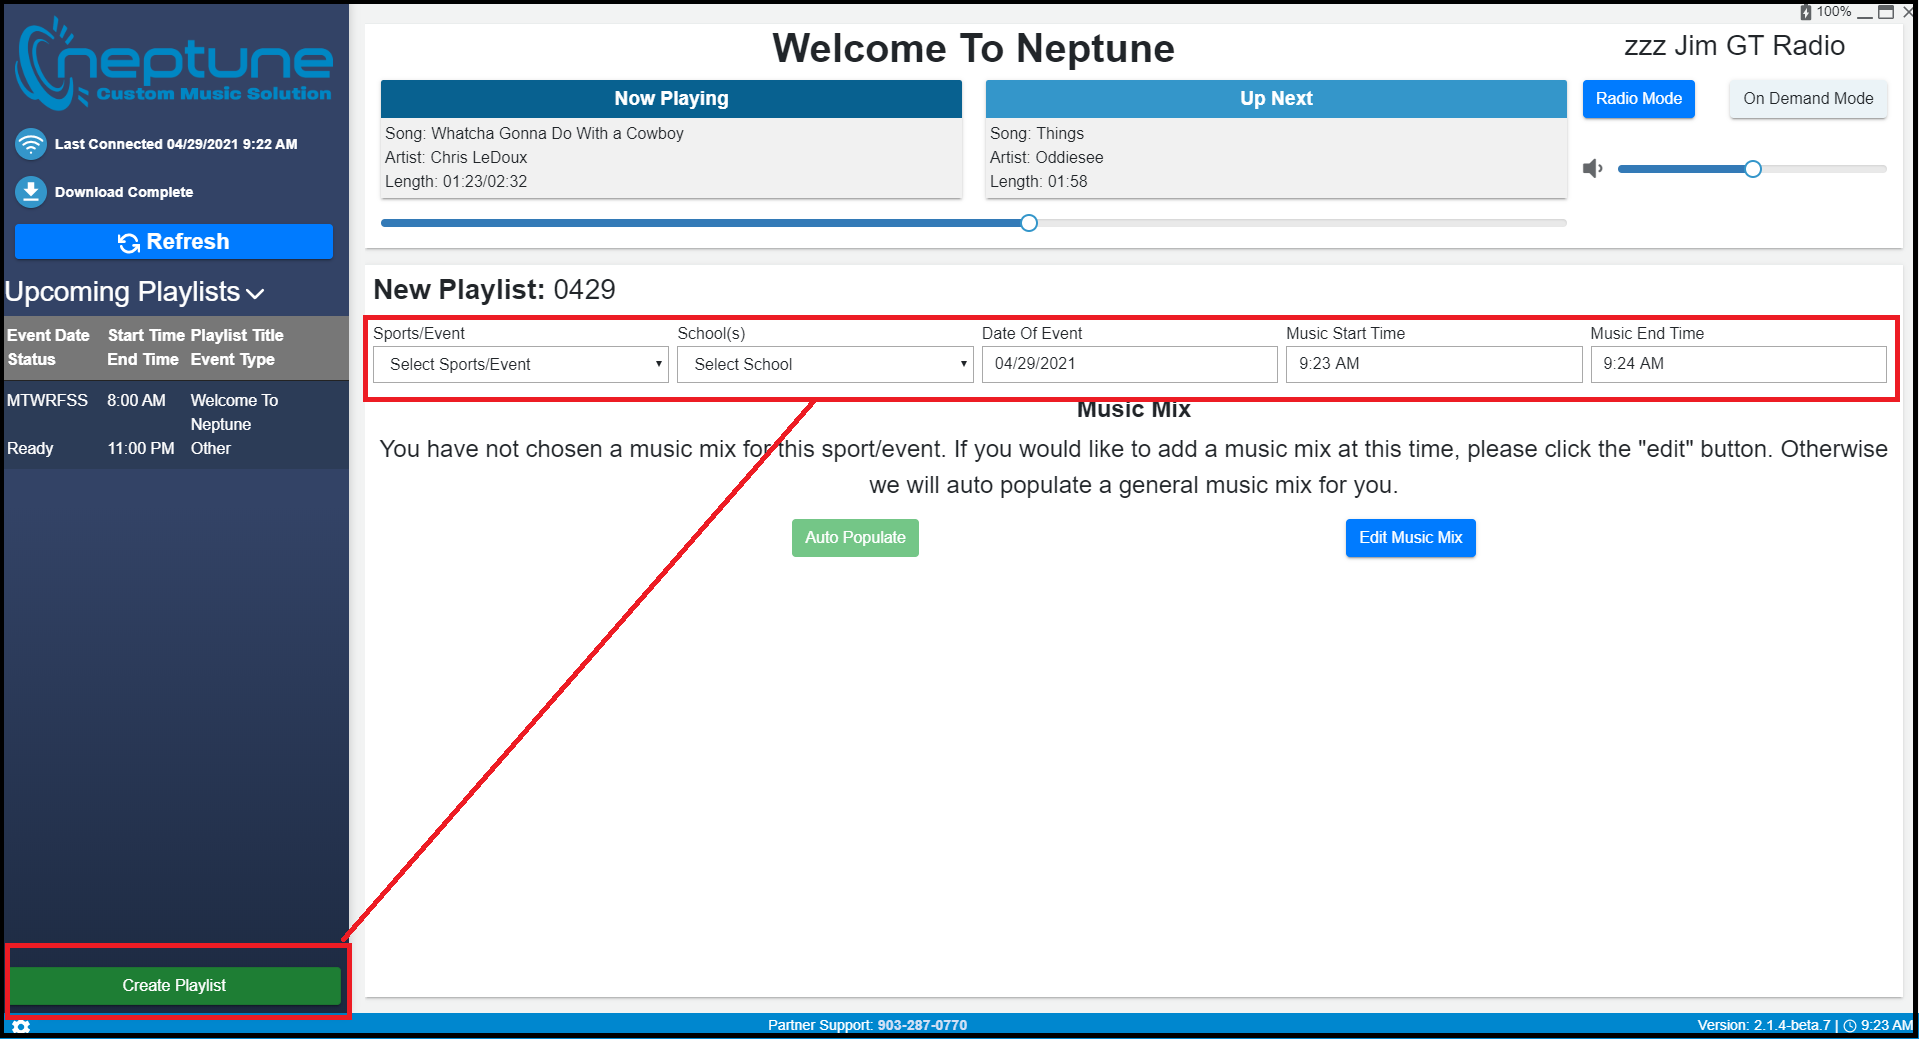Click the Playlist Title column header
Image resolution: width=1919 pixels, height=1039 pixels.
(x=237, y=335)
